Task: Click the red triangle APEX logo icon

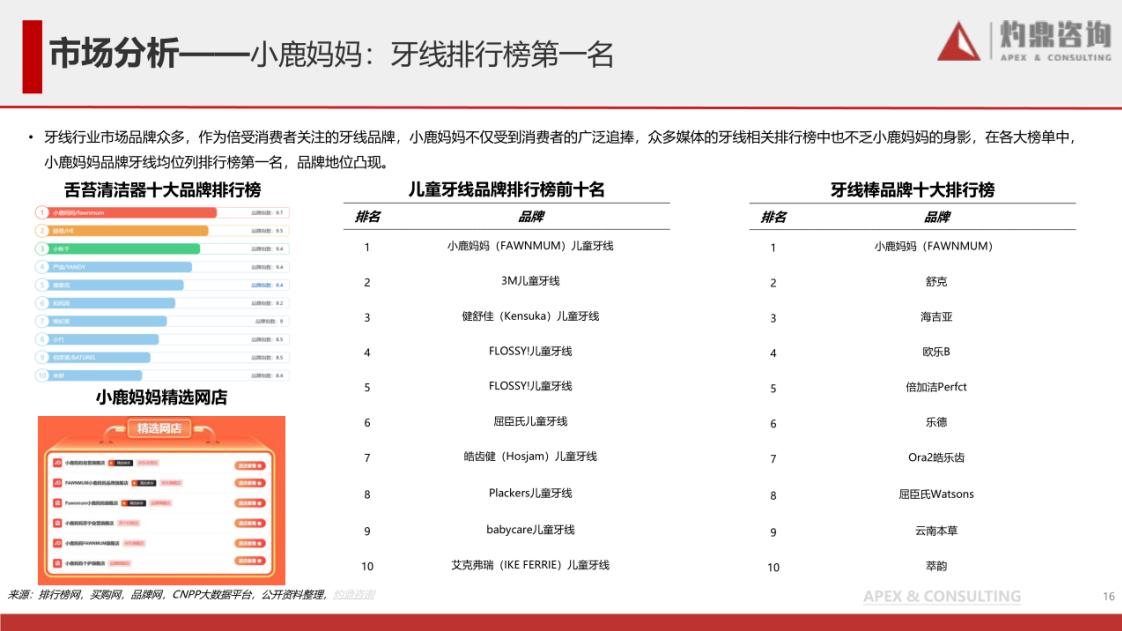Action: (958, 41)
